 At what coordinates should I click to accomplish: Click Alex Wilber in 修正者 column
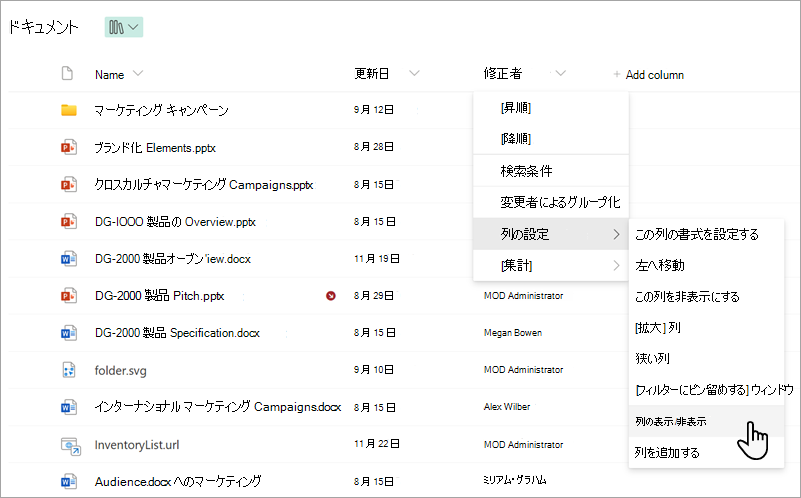(507, 407)
